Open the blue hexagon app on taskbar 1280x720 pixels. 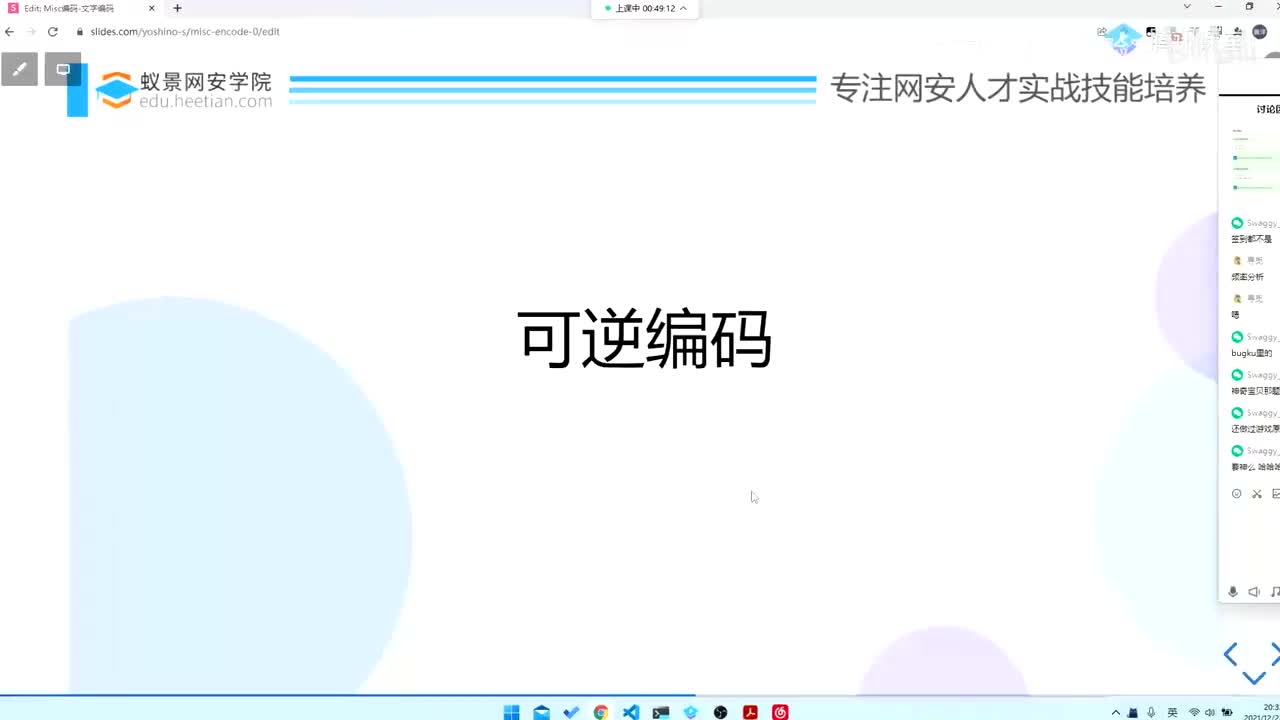tap(691, 712)
